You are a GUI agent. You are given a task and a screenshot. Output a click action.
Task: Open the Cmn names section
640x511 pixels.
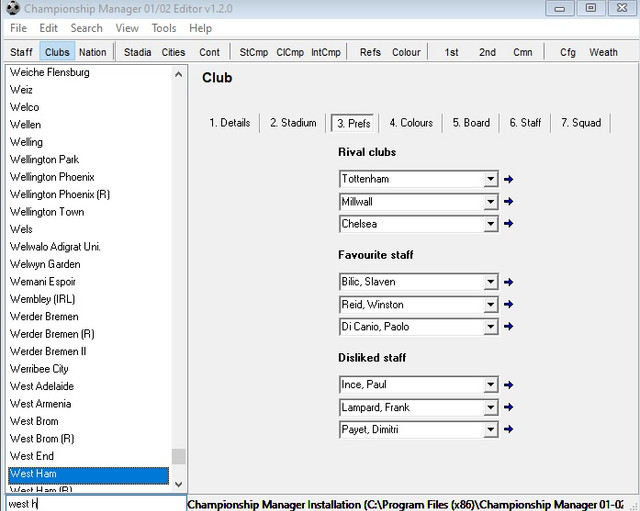tap(523, 52)
